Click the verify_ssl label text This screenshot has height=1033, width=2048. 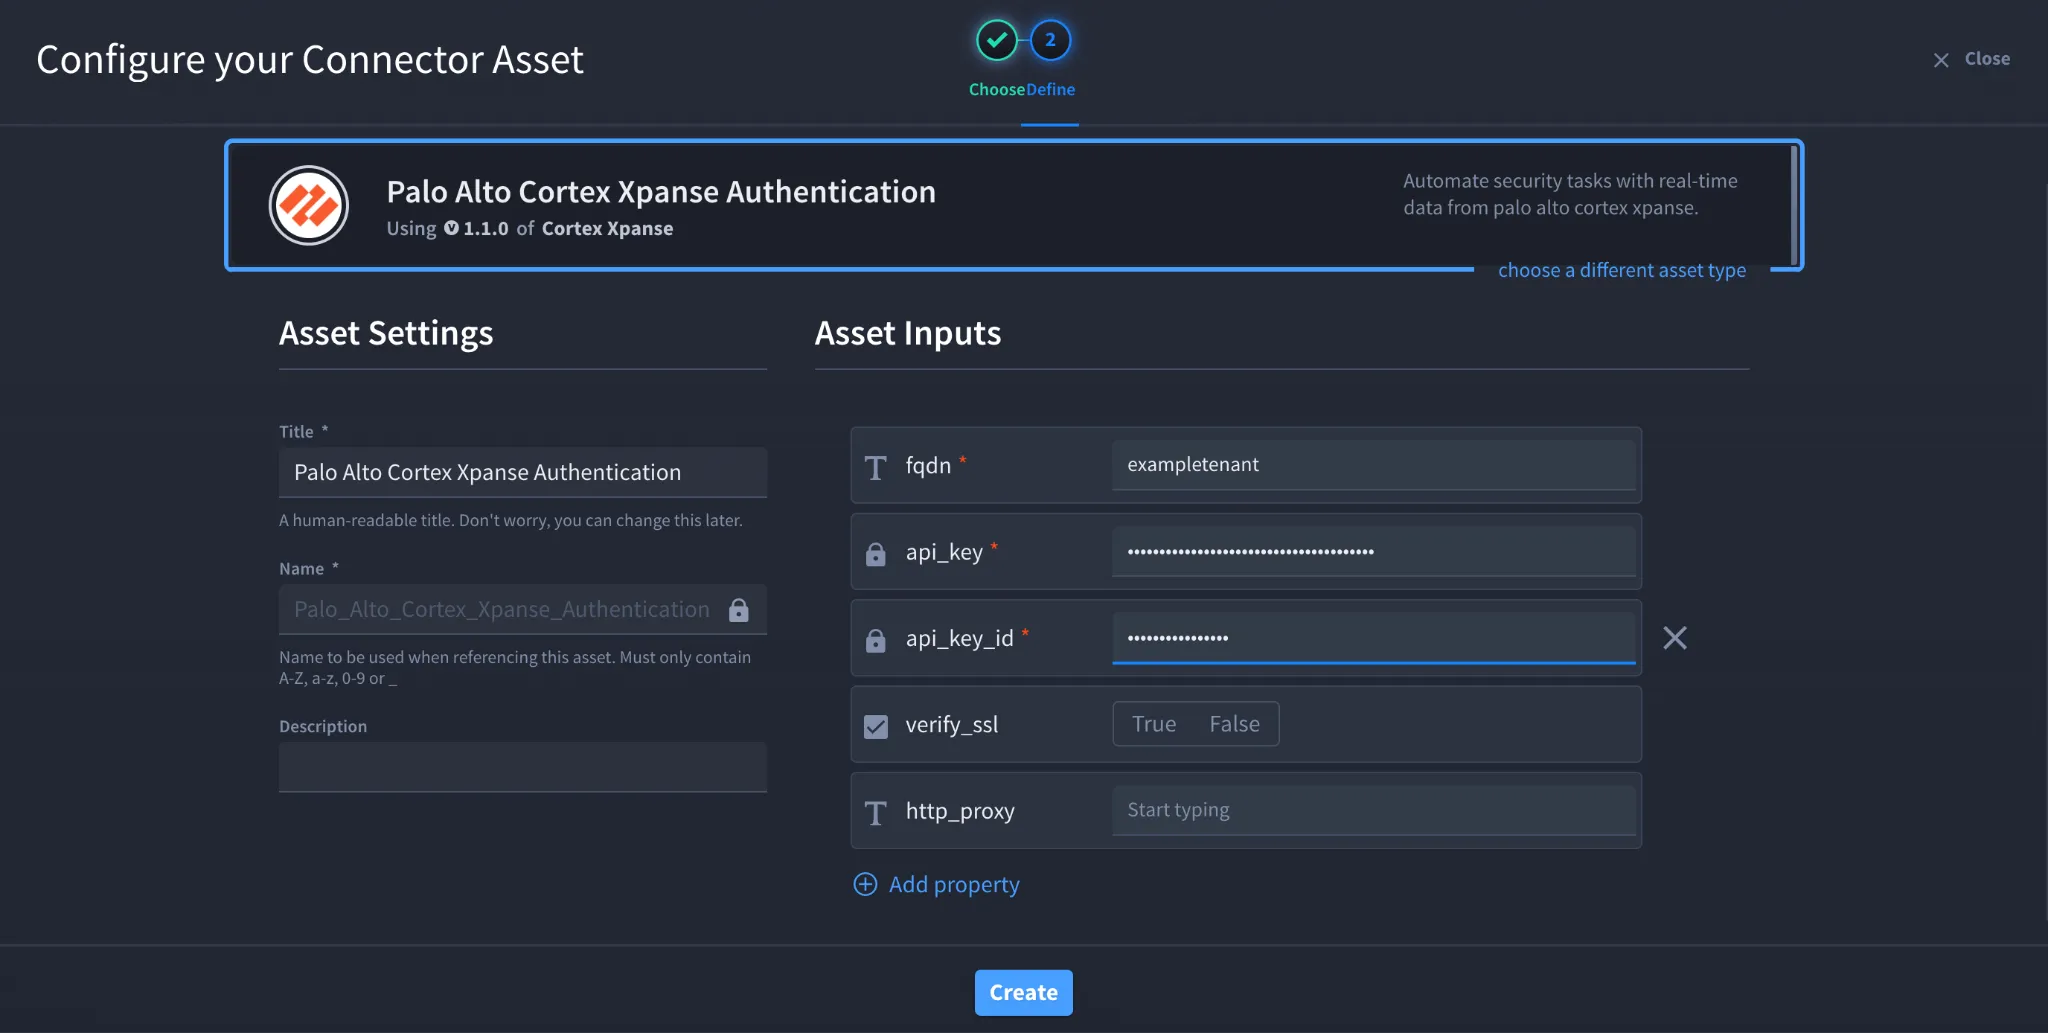tap(952, 725)
